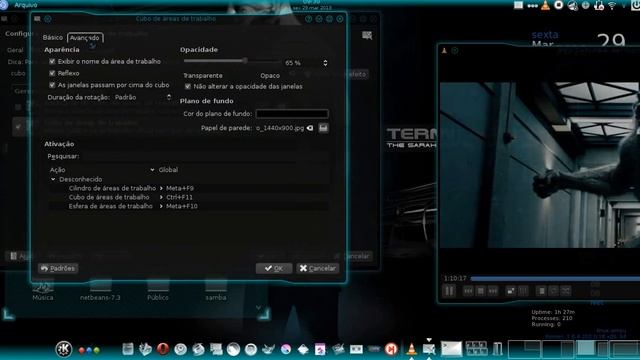Clear the Papel de parede file path

310,128
